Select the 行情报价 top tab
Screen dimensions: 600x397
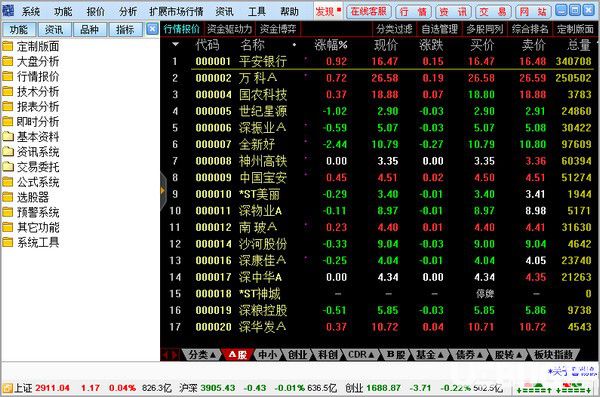[x=182, y=29]
